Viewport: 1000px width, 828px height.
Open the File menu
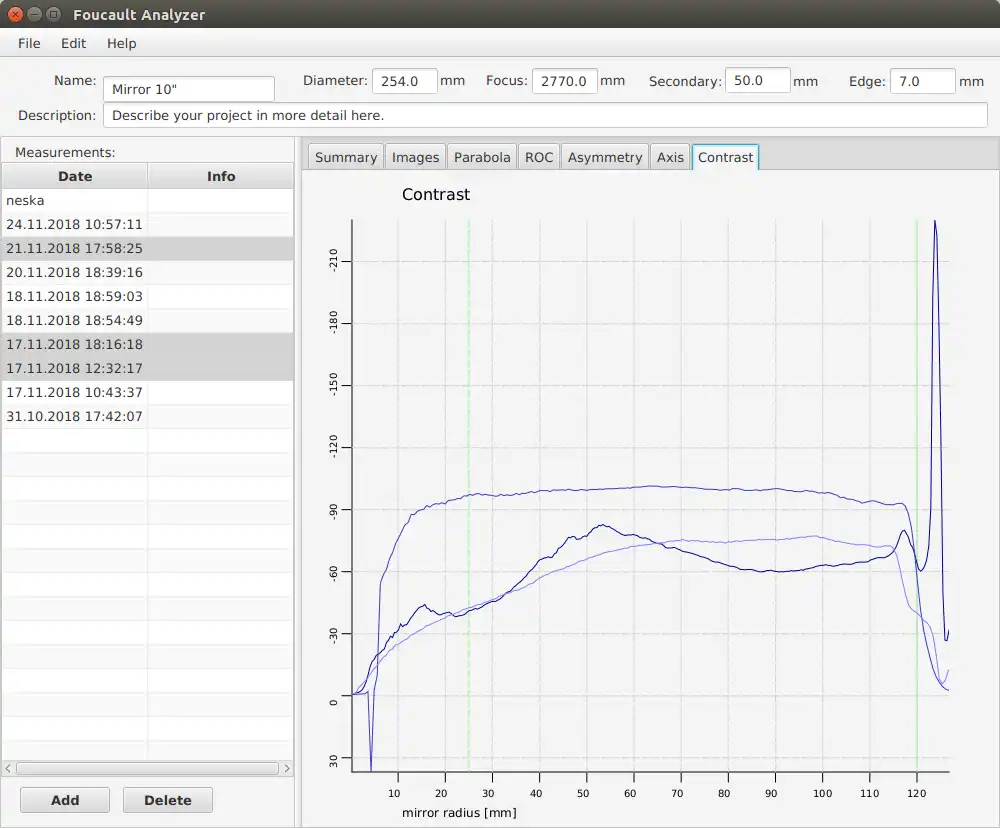point(29,43)
